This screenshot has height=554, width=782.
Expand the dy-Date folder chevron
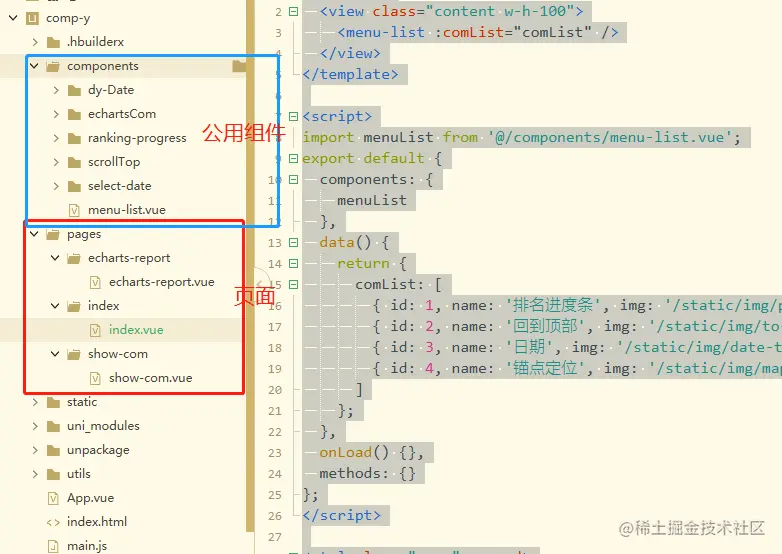click(56, 90)
